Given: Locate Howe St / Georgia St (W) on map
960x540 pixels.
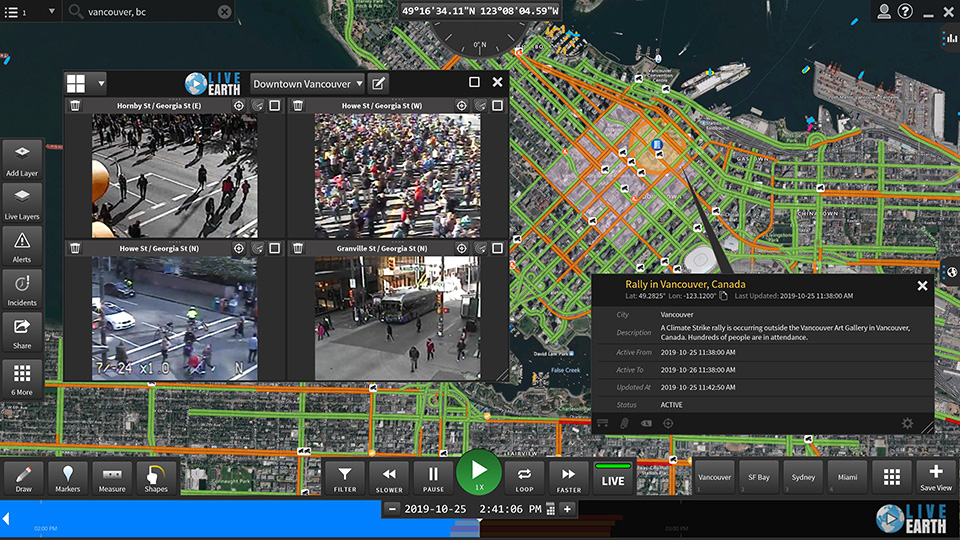Looking at the screenshot, I should 462,106.
